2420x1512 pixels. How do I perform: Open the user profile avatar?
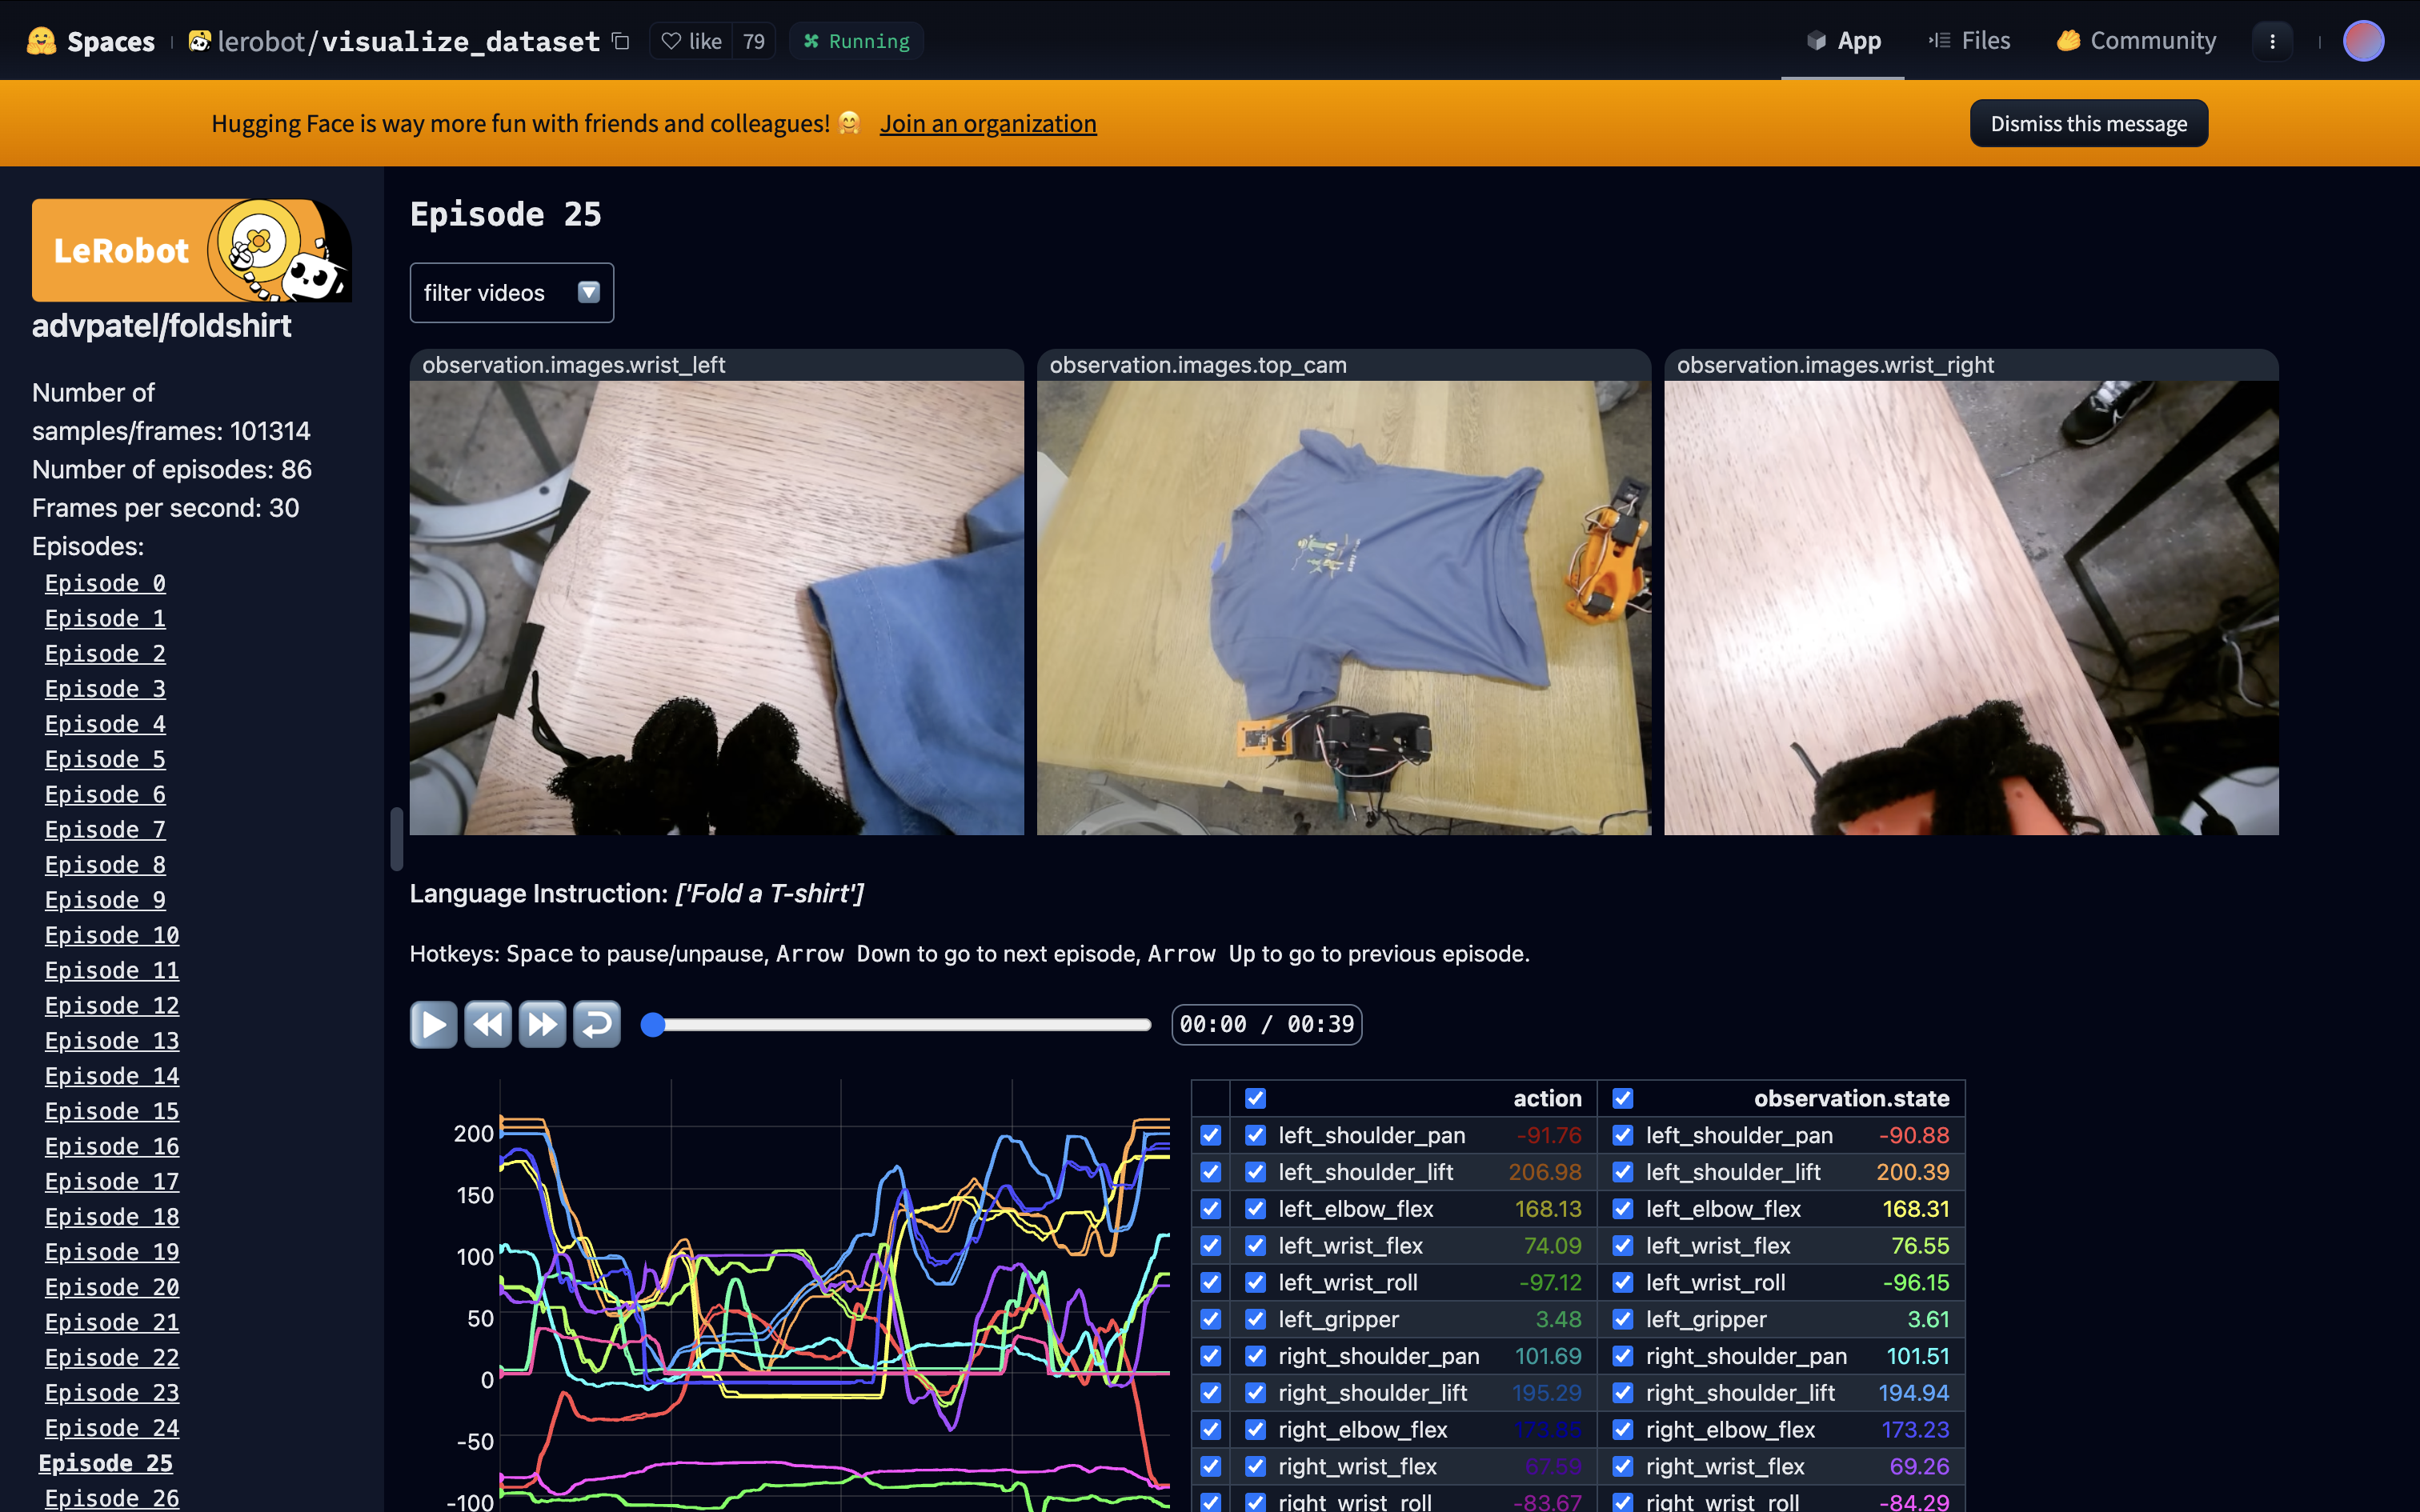2363,41
